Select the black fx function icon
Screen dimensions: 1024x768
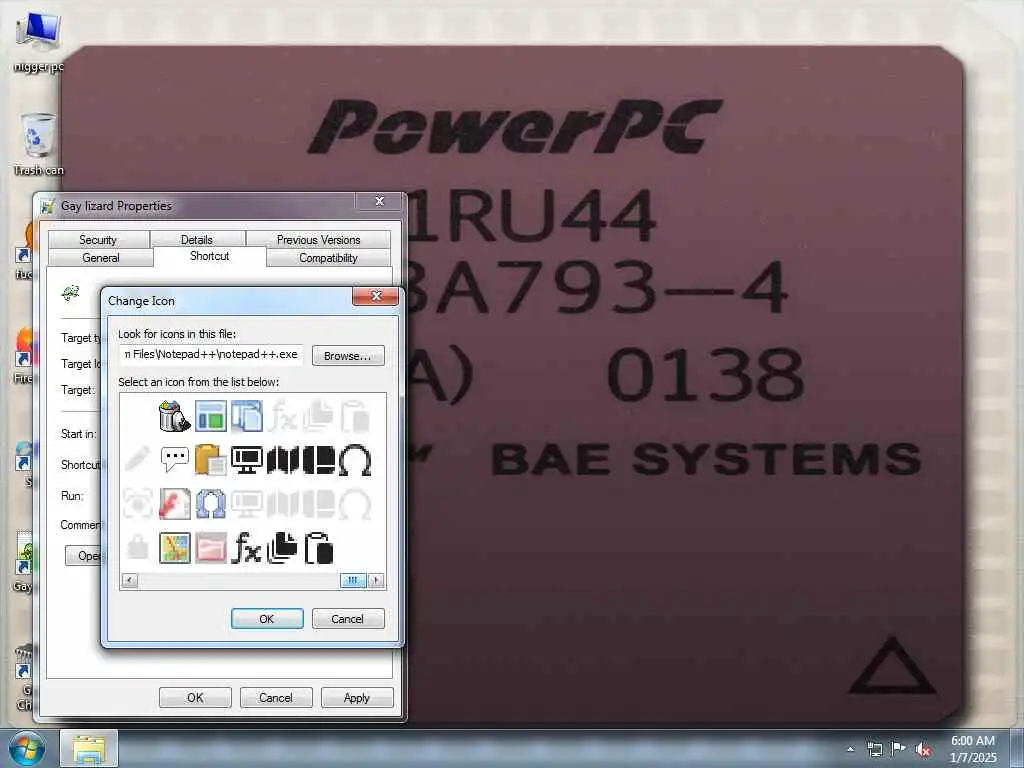pos(246,547)
